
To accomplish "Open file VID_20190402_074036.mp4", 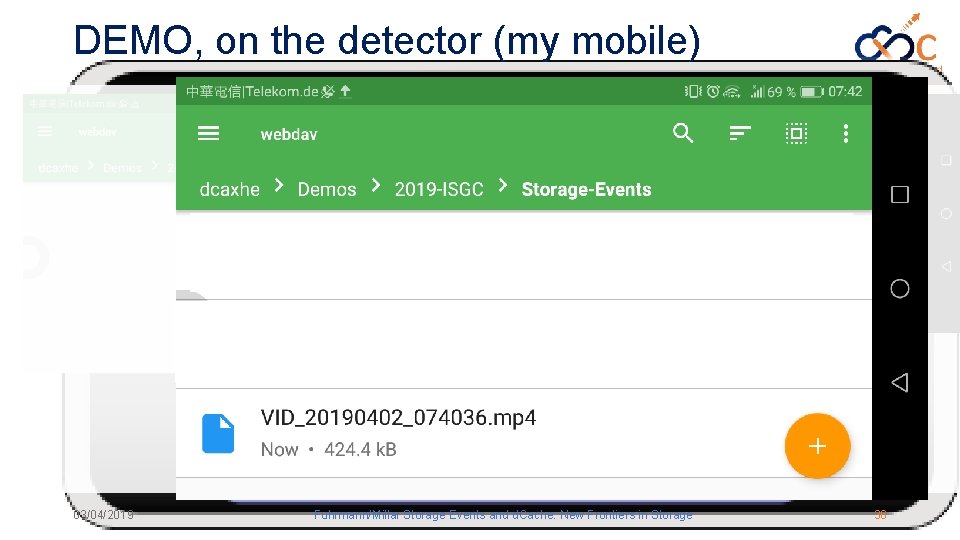I will 398,418.
